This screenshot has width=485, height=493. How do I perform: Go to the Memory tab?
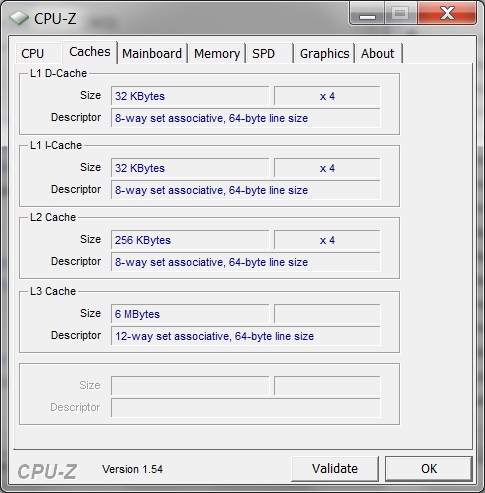(217, 53)
